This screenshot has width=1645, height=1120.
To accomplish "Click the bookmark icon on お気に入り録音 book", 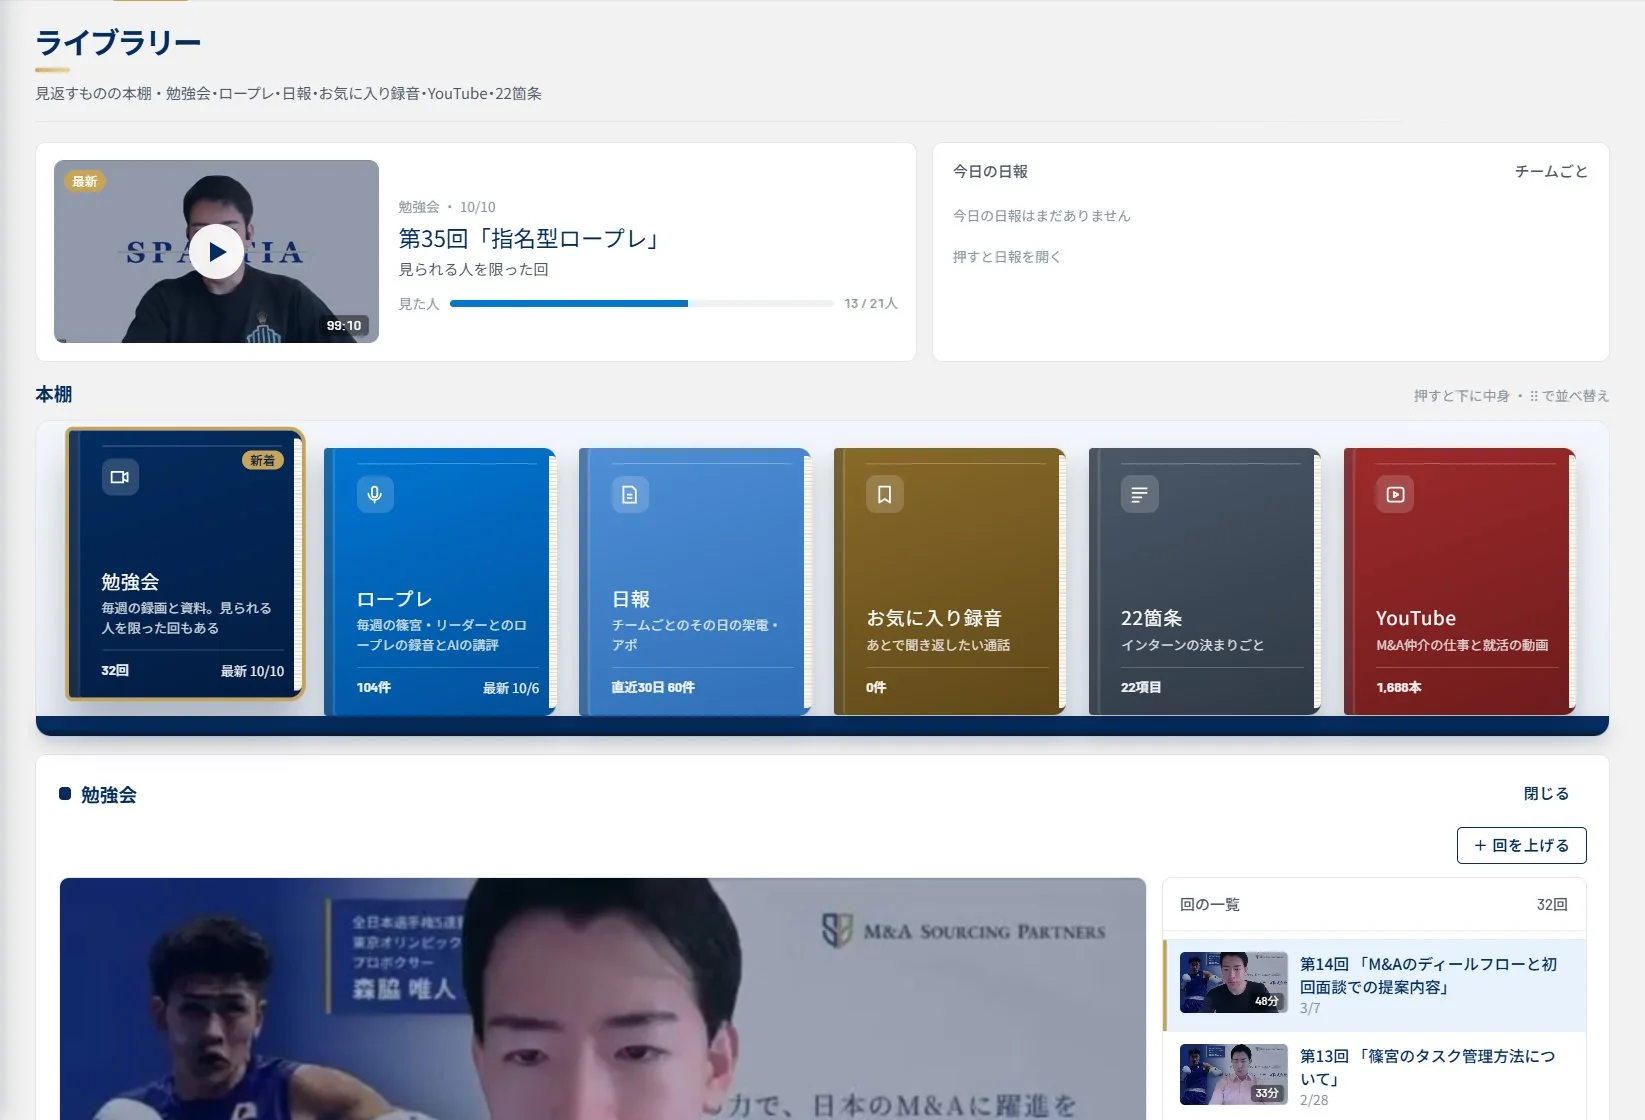I will tap(885, 494).
